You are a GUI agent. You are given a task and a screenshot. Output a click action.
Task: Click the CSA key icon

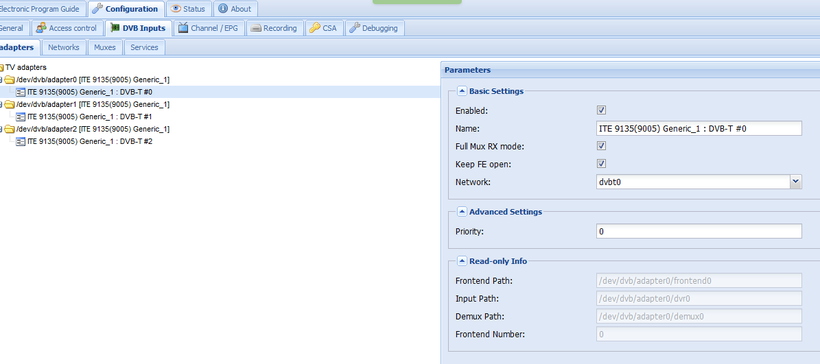point(314,28)
